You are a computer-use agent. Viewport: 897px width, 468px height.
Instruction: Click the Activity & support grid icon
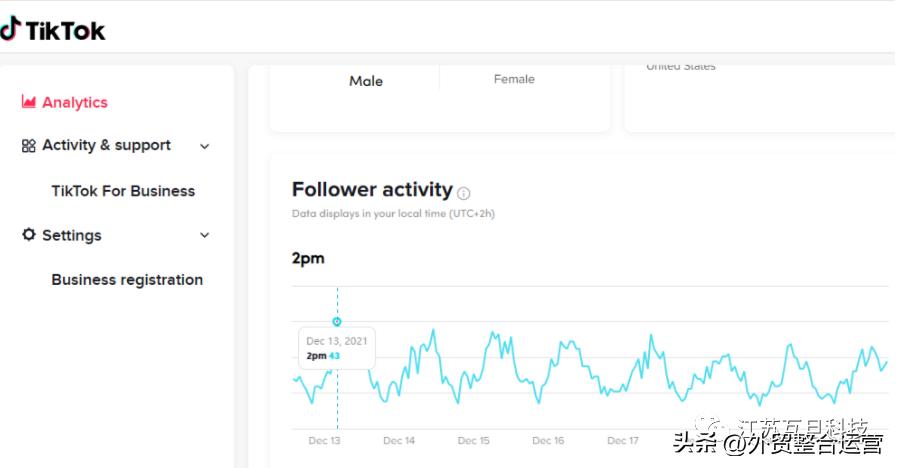[28, 146]
